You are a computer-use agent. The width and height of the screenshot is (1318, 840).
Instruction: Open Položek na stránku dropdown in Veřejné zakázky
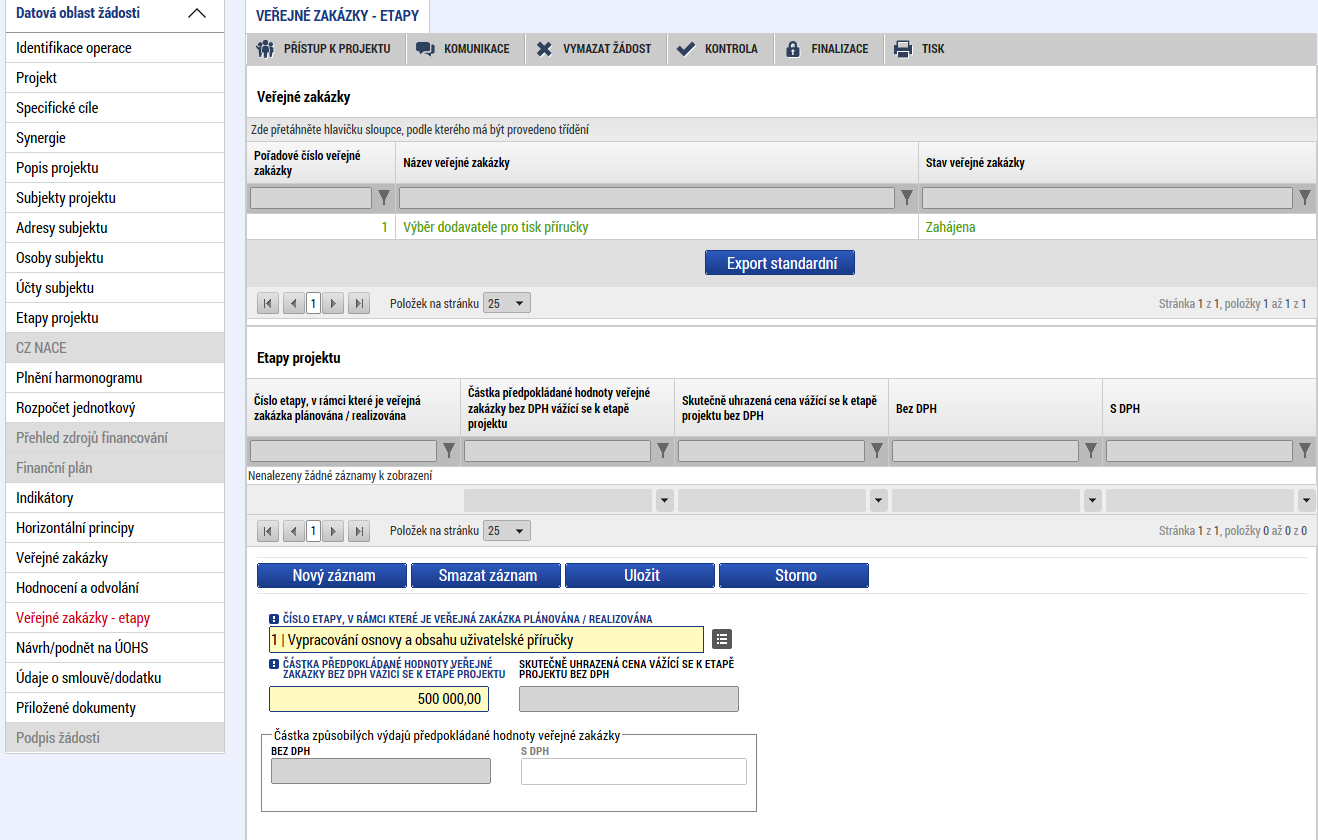tap(507, 303)
